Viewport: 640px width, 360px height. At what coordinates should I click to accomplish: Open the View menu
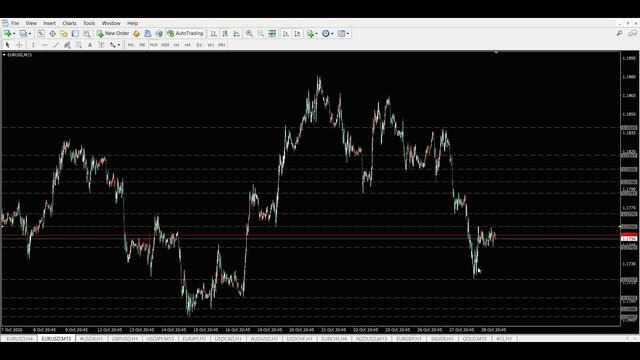[31, 23]
